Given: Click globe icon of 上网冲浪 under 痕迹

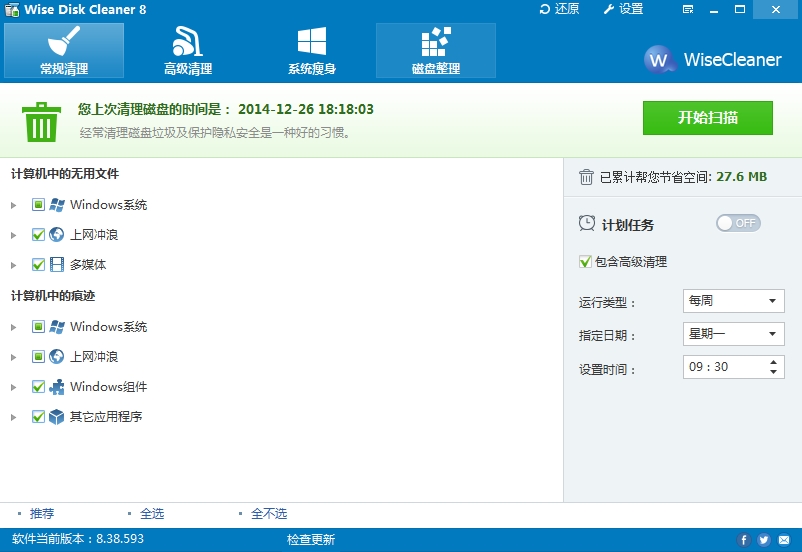Looking at the screenshot, I should point(57,356).
